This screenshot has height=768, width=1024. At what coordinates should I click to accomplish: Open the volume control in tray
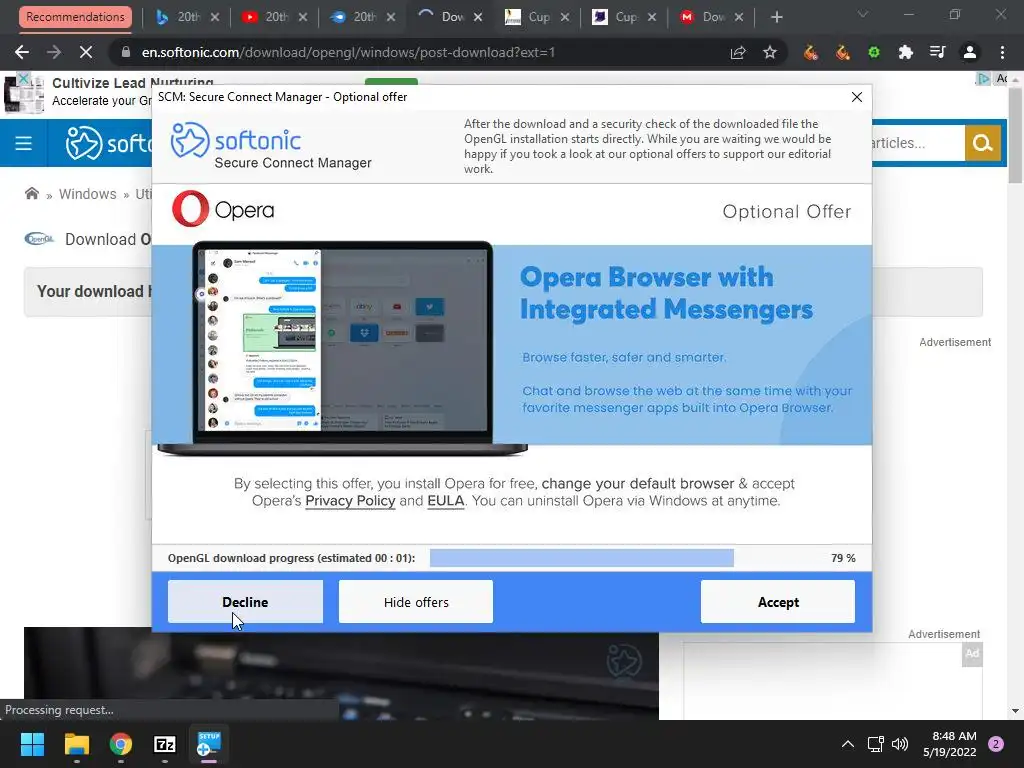click(900, 744)
